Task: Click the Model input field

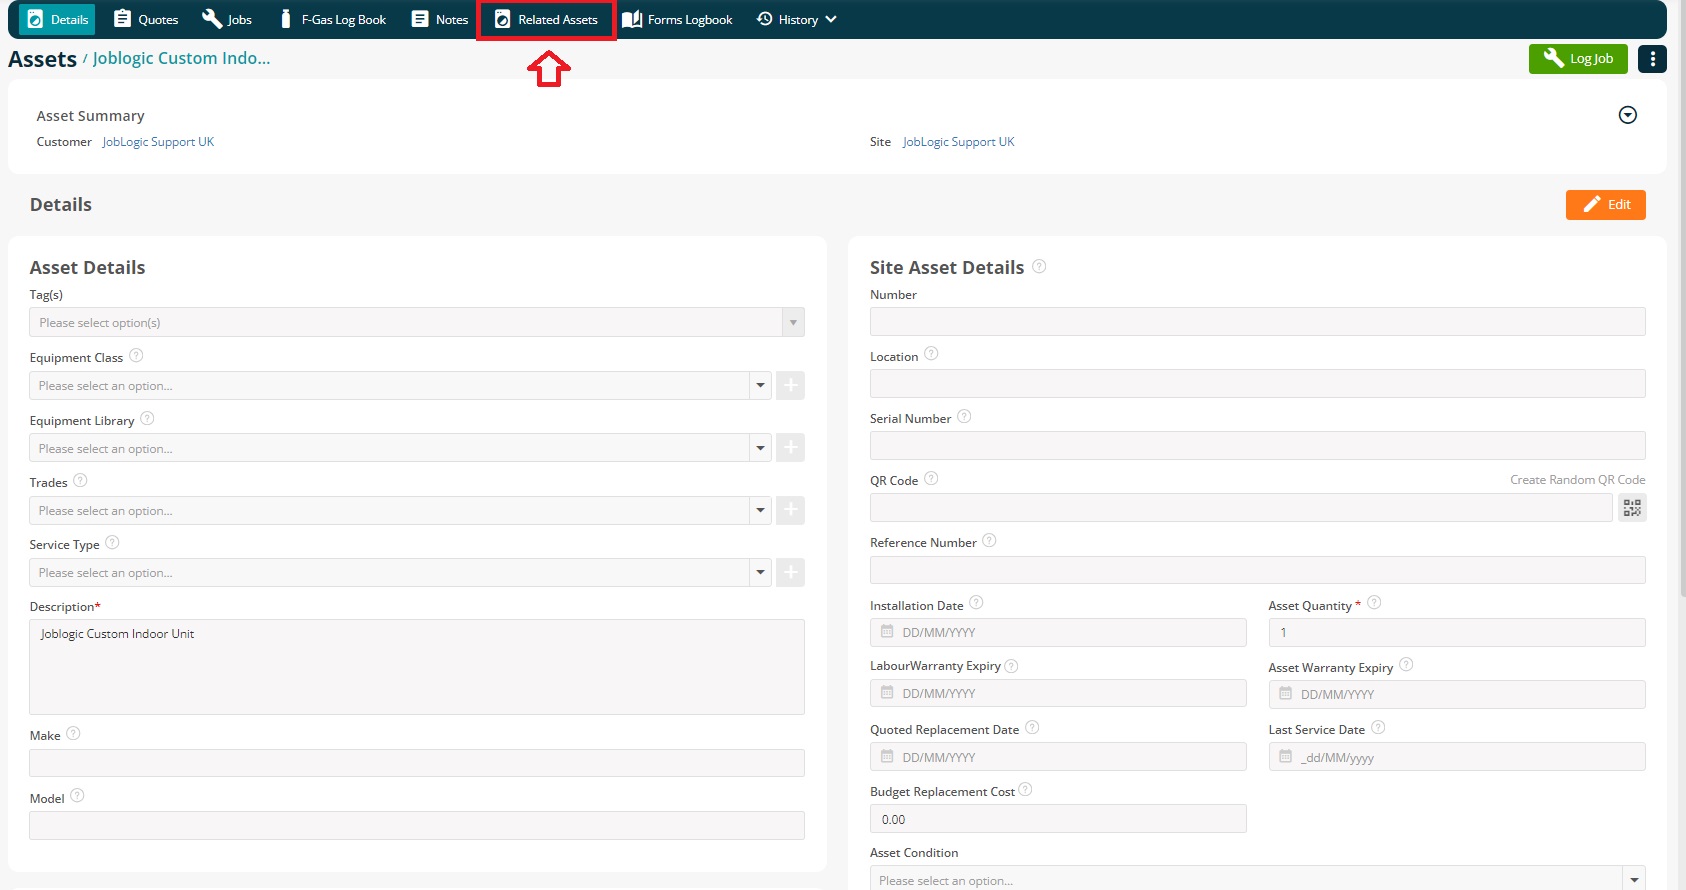Action: 417,825
